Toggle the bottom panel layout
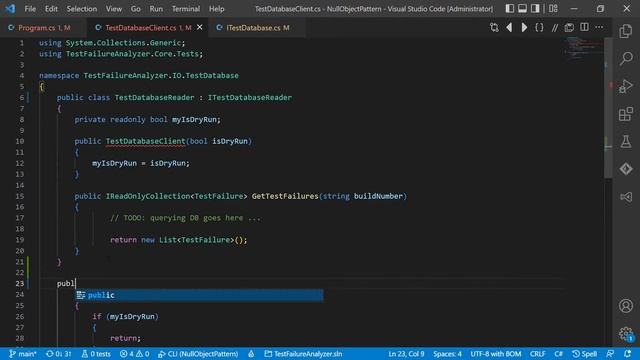Image resolution: width=640 pixels, height=360 pixels. [x=522, y=8]
